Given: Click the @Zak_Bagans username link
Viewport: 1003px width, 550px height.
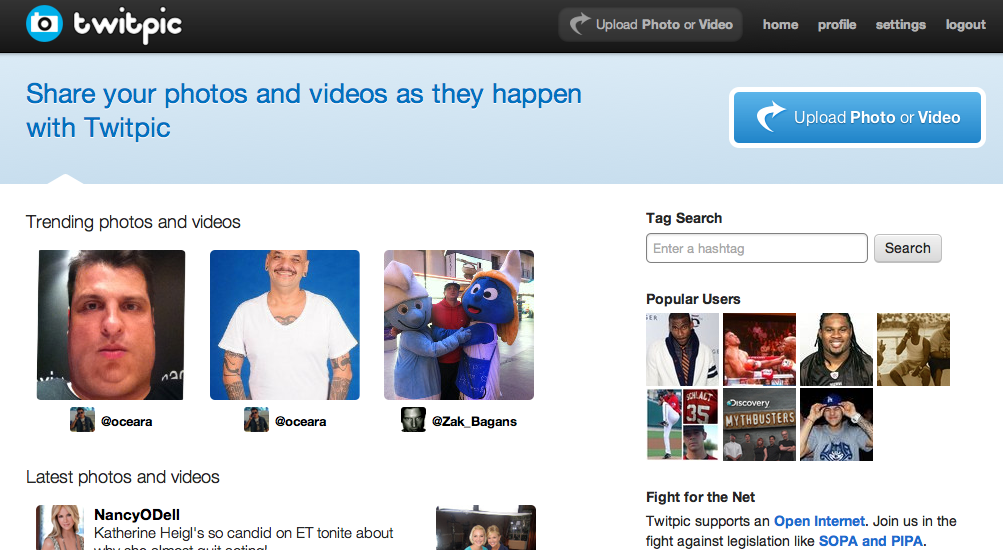Looking at the screenshot, I should [474, 421].
